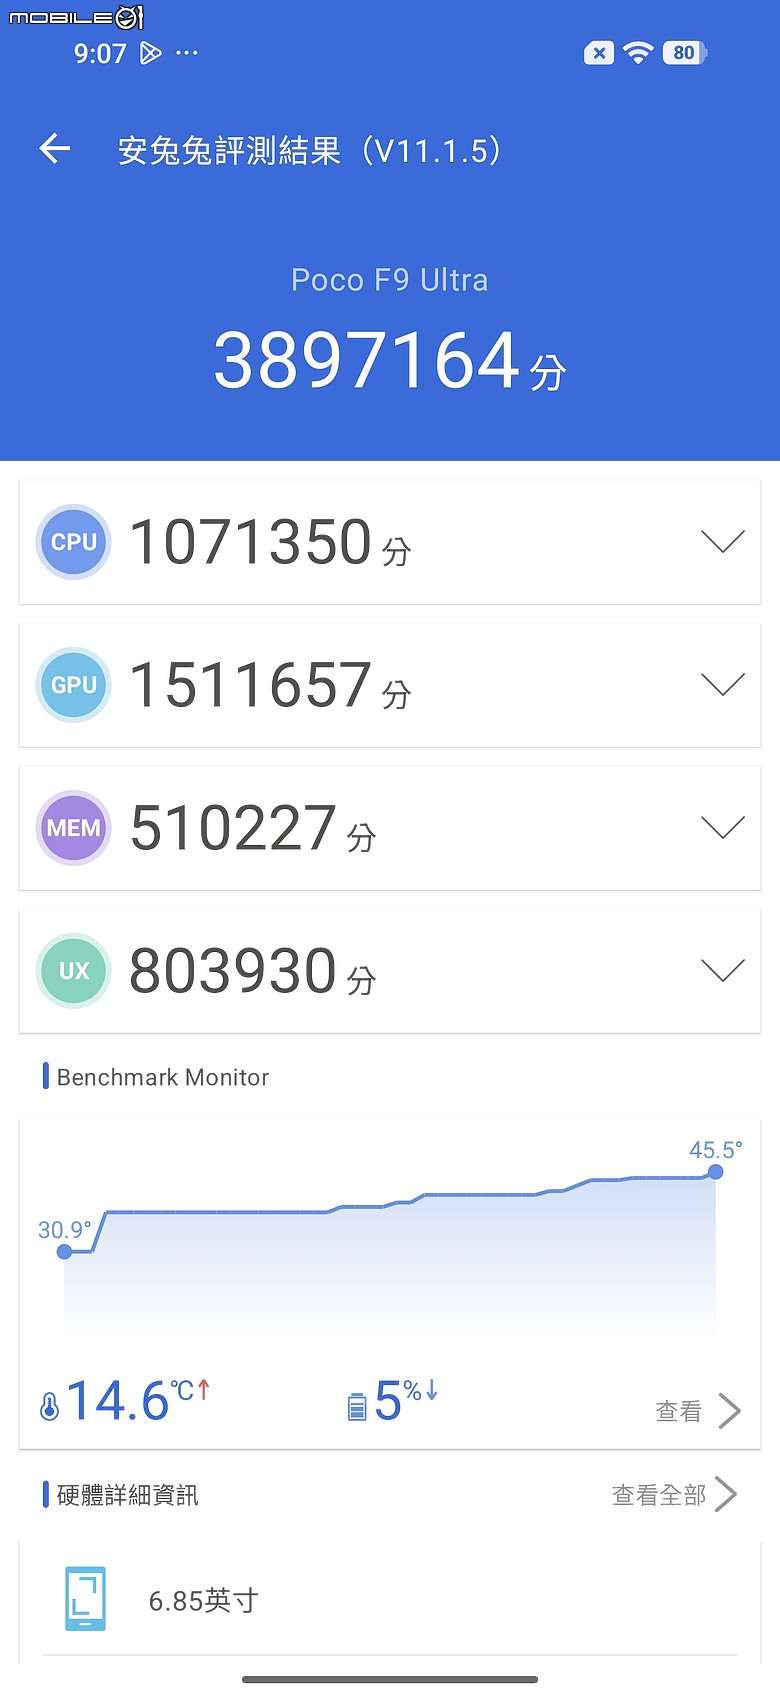Tap the crossed-out SIM status icon
780x1695 pixels.
point(598,53)
